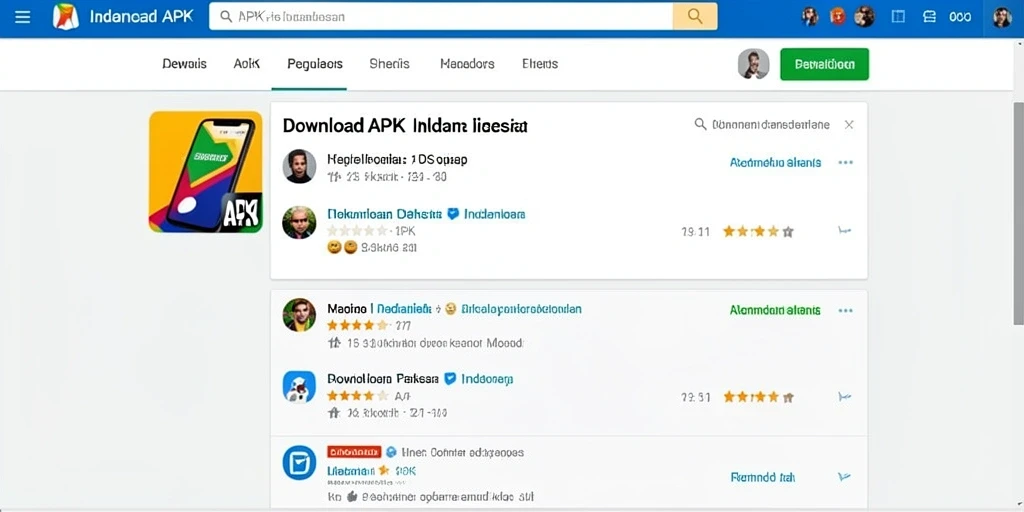Click the Indanoad APK logo icon
Screen dimensions: 1024x512
(65, 16)
